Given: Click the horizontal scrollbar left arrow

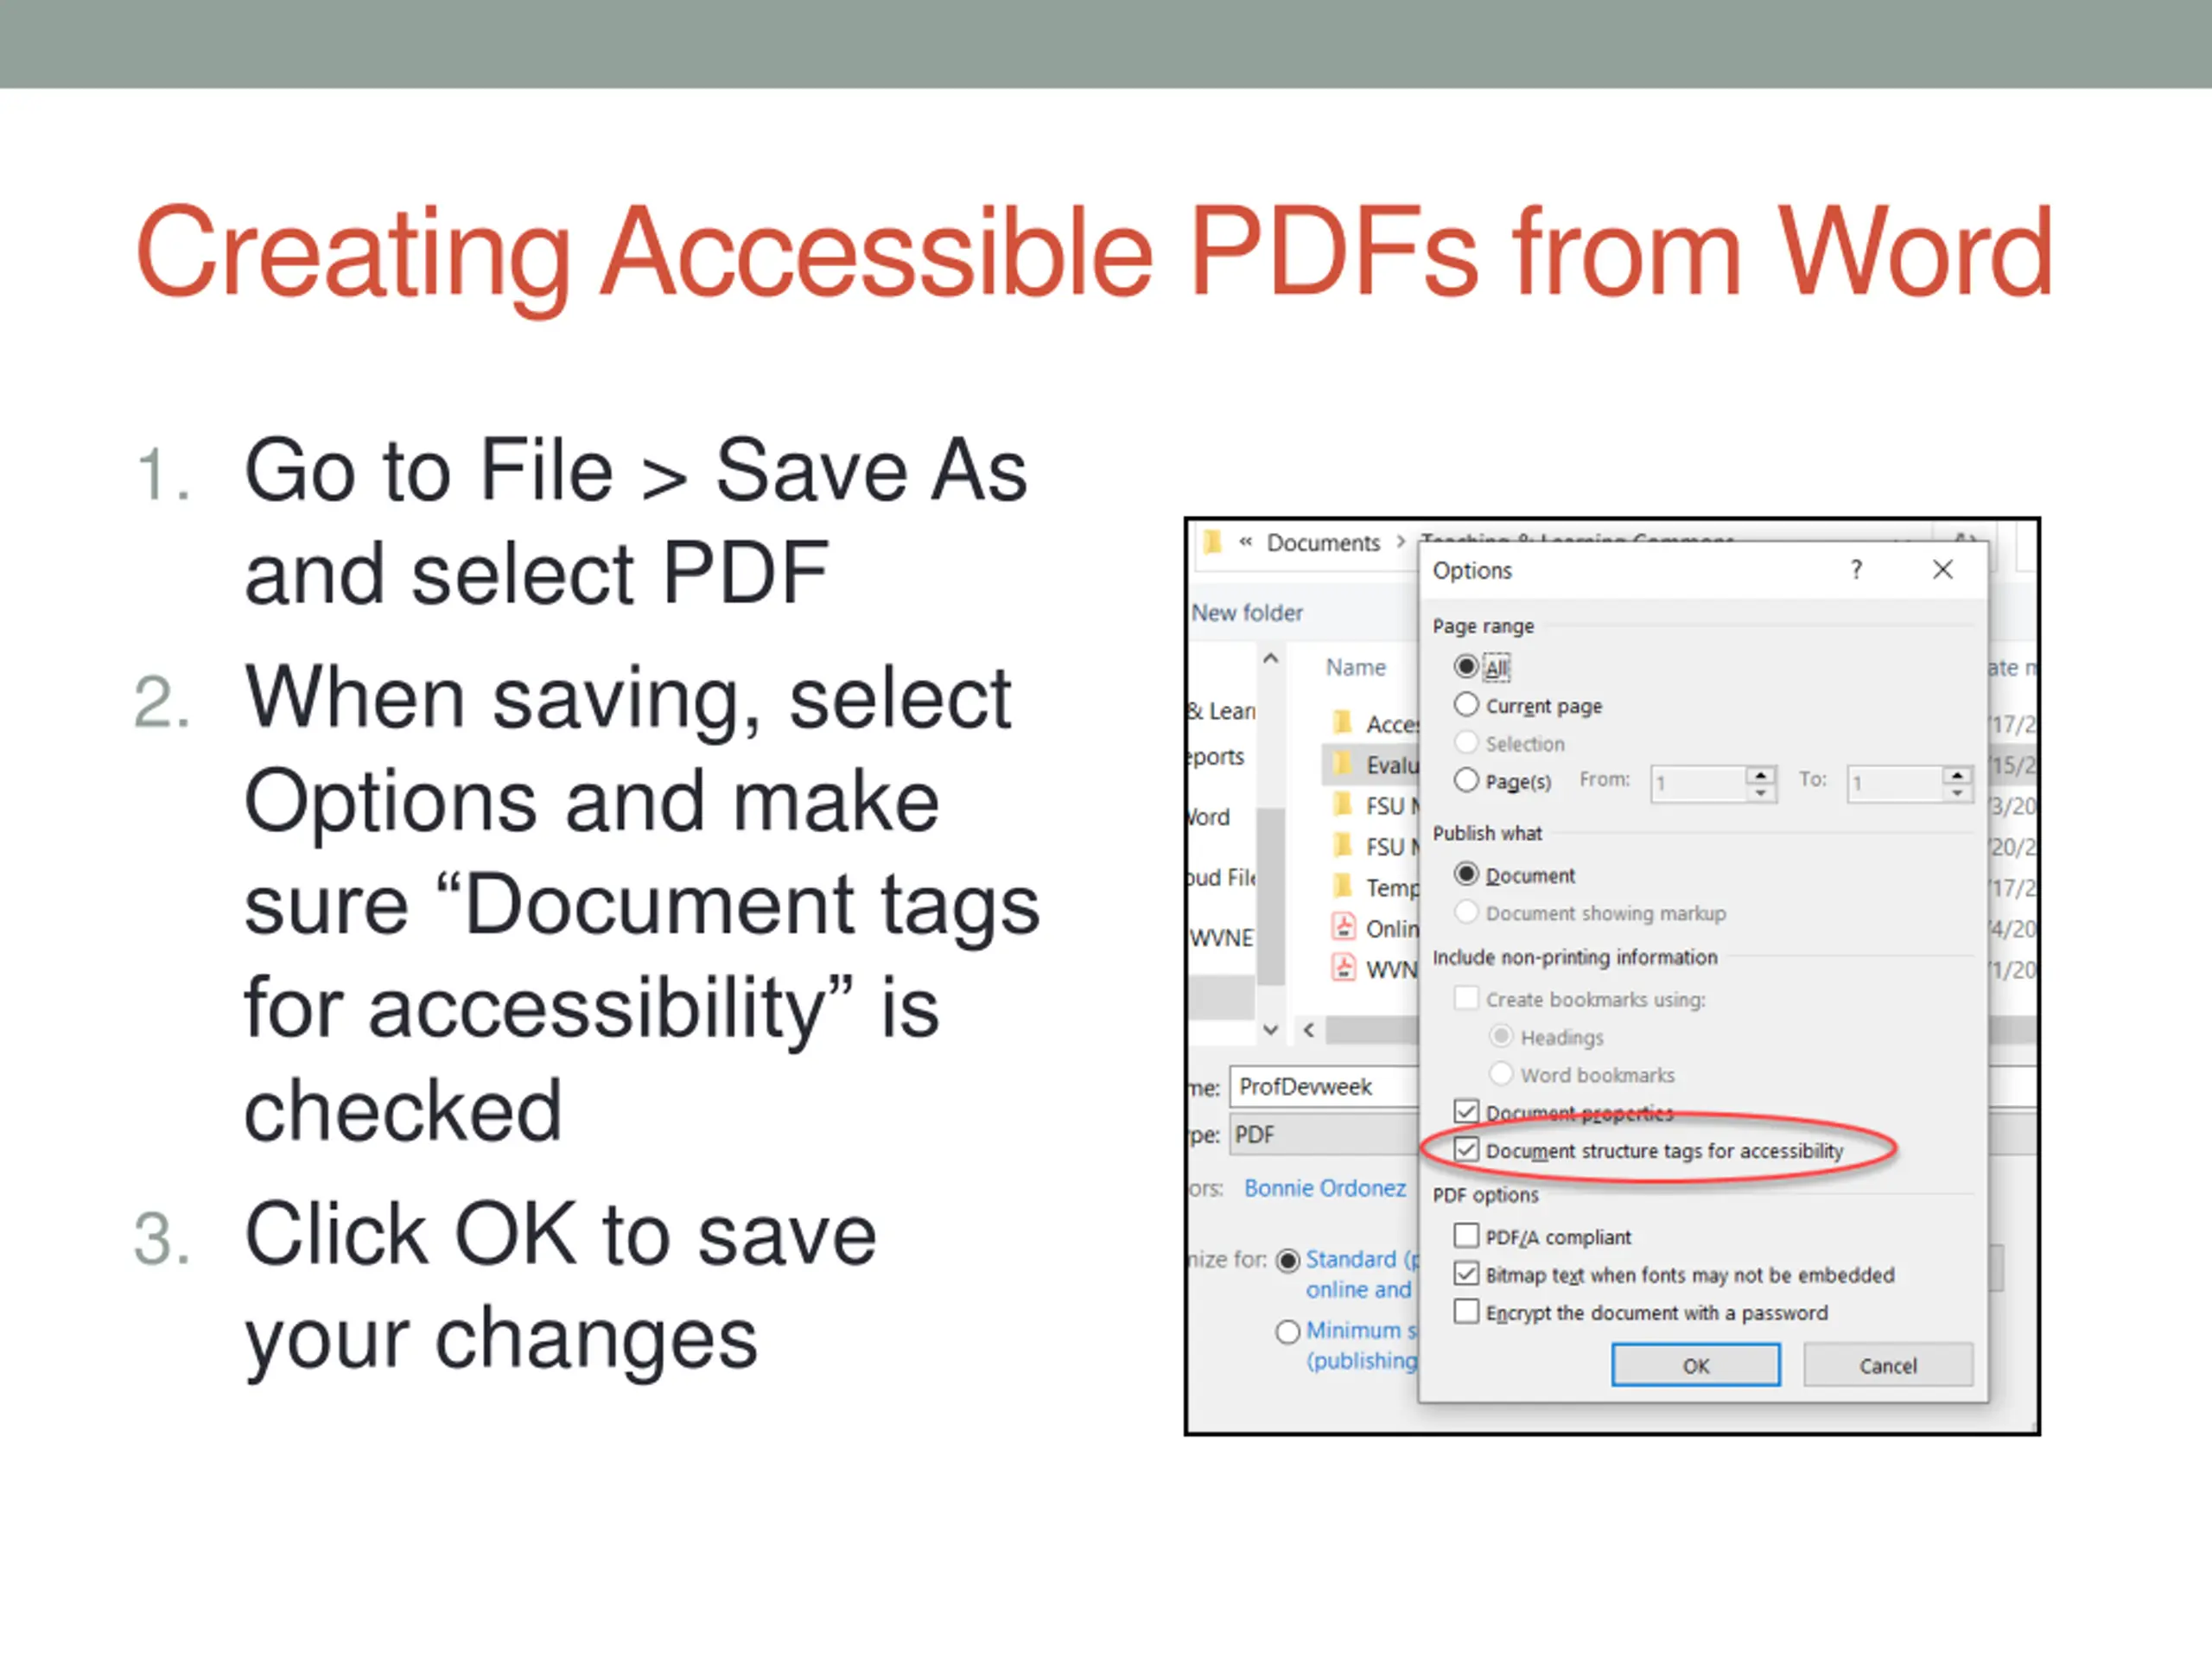Looking at the screenshot, I should coord(1309,1029).
